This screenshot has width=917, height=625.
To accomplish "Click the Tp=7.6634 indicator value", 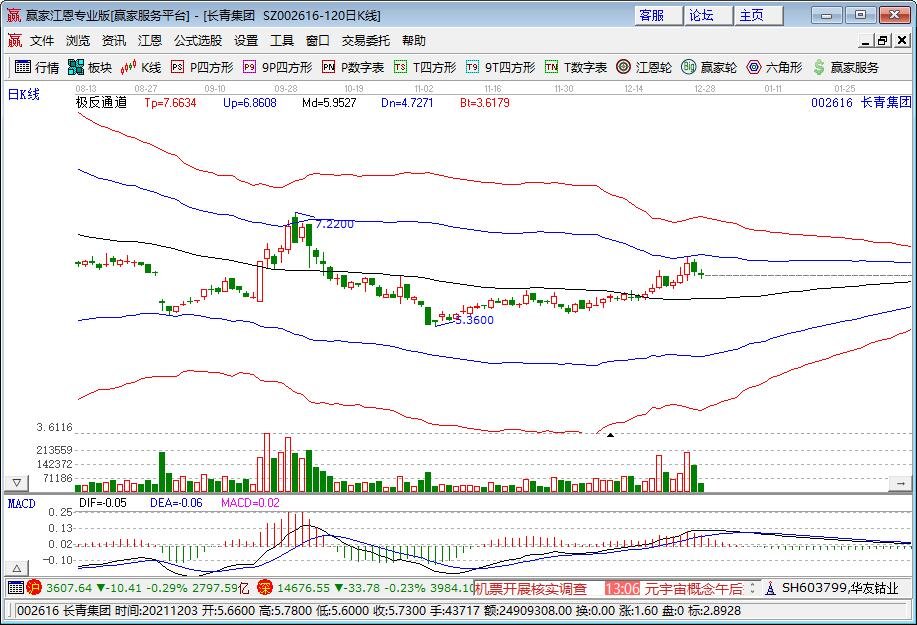I will (x=170, y=103).
